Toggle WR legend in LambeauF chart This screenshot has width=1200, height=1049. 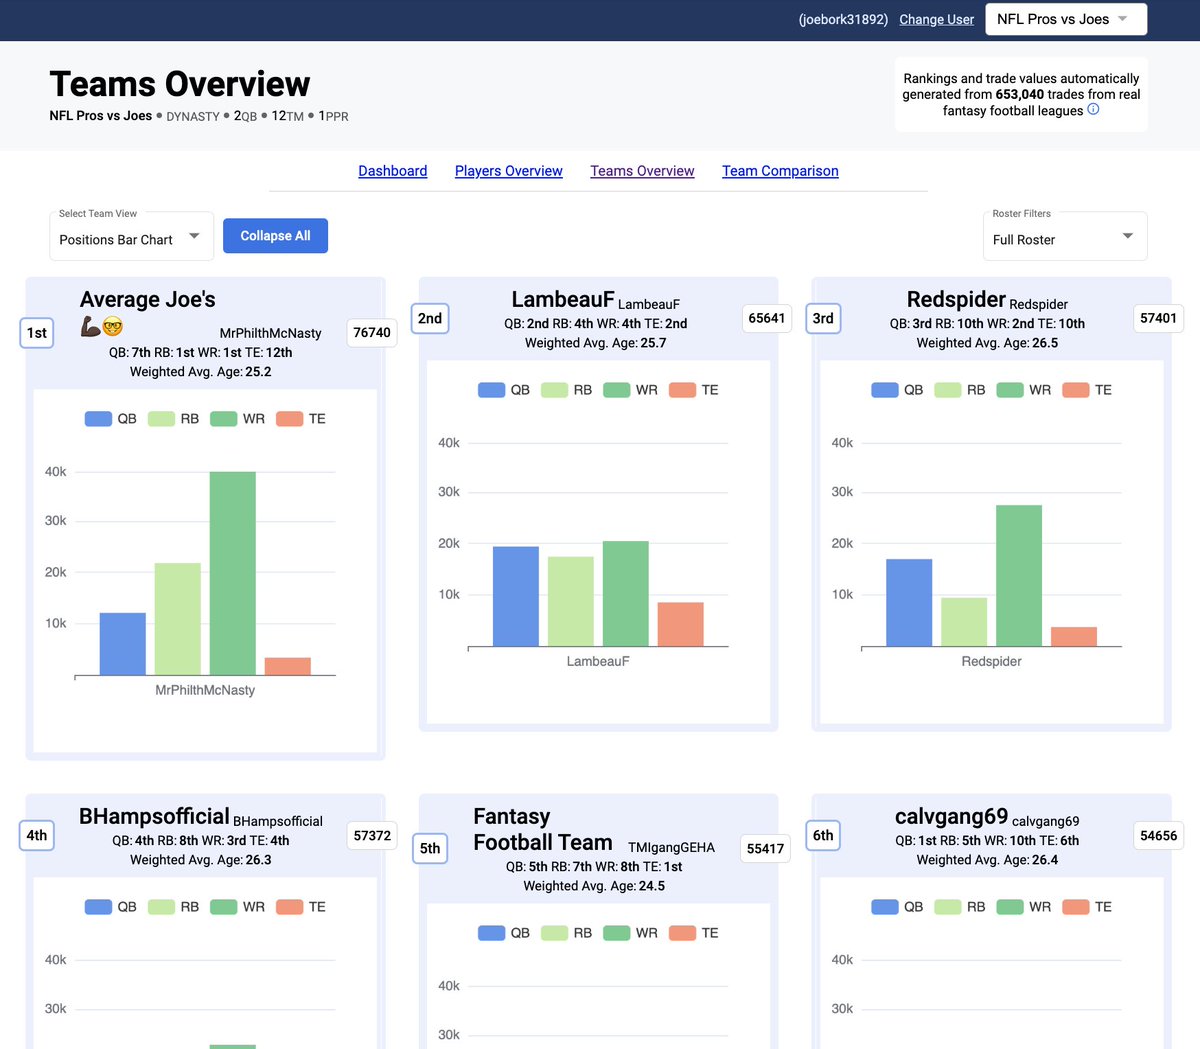coord(631,390)
